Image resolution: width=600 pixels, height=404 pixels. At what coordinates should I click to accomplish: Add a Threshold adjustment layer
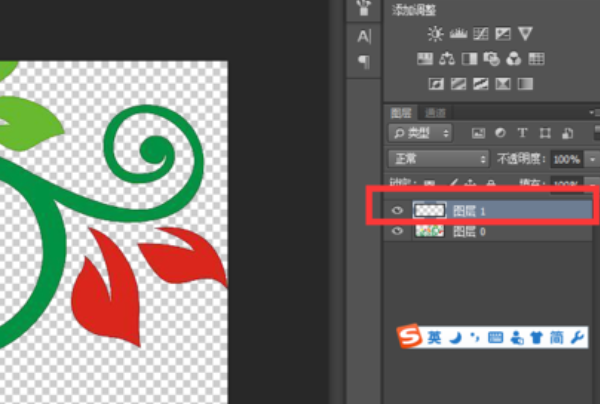click(481, 84)
